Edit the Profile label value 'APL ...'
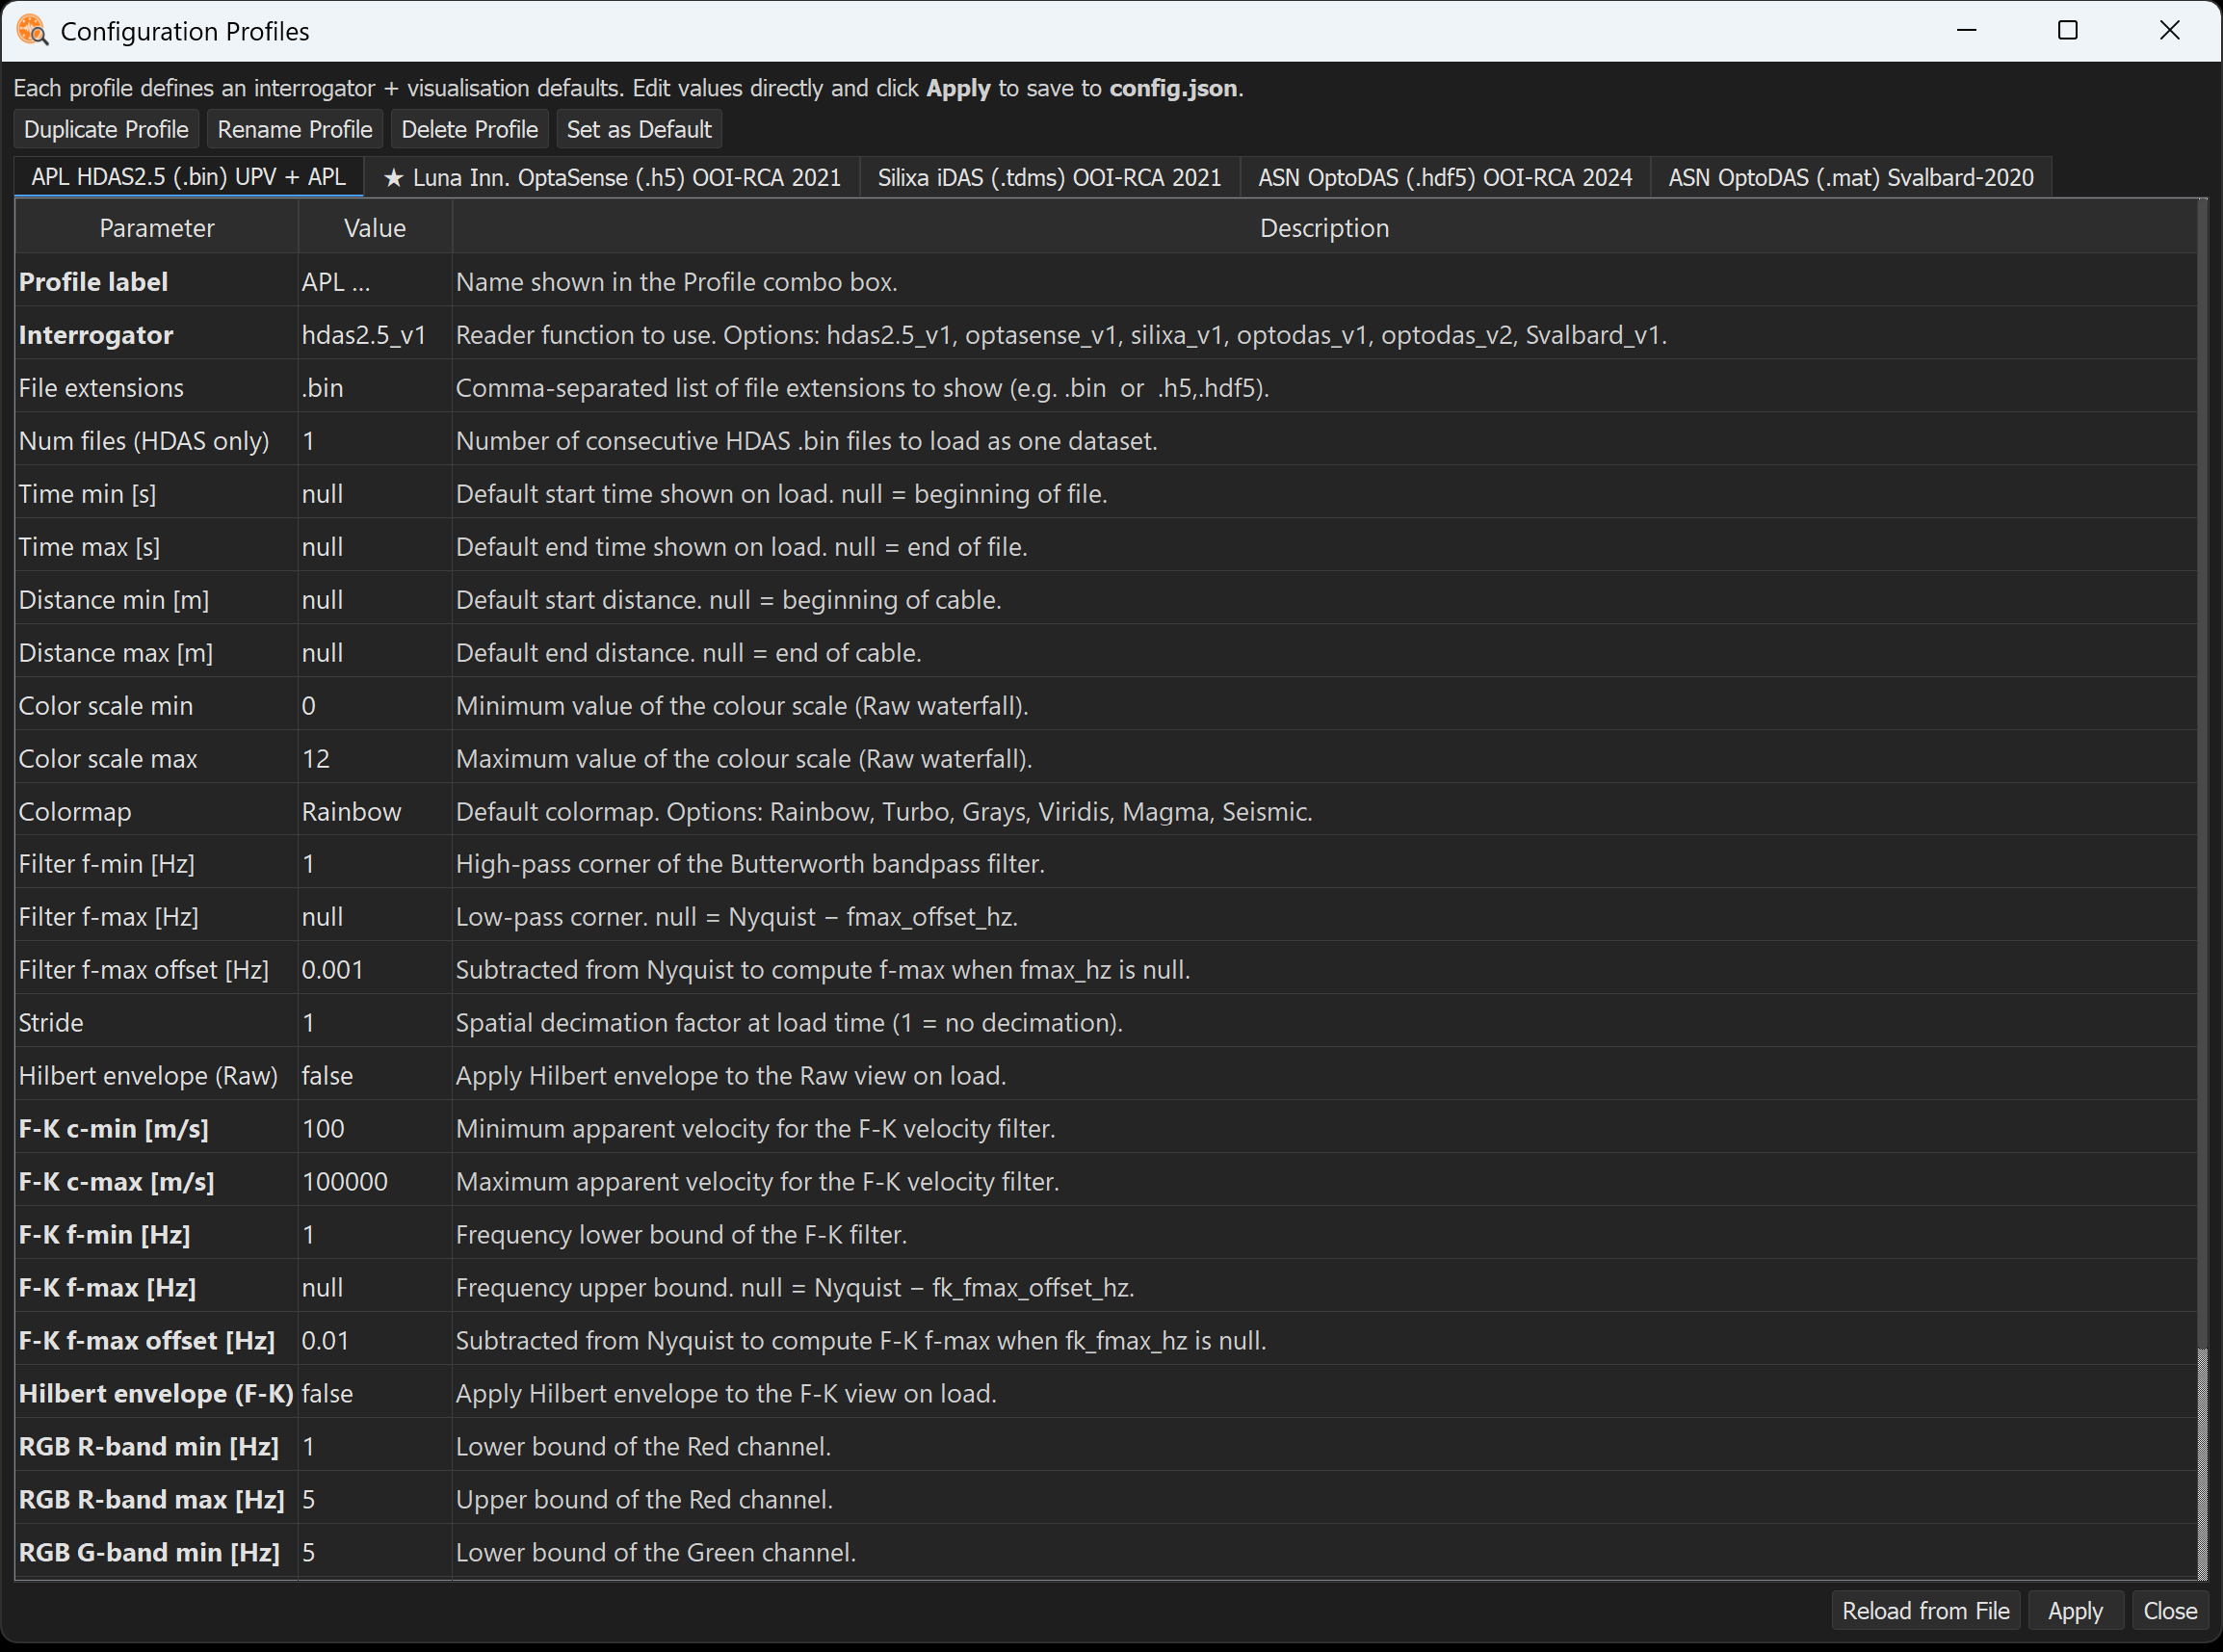Image resolution: width=2223 pixels, height=1652 pixels. click(x=375, y=282)
